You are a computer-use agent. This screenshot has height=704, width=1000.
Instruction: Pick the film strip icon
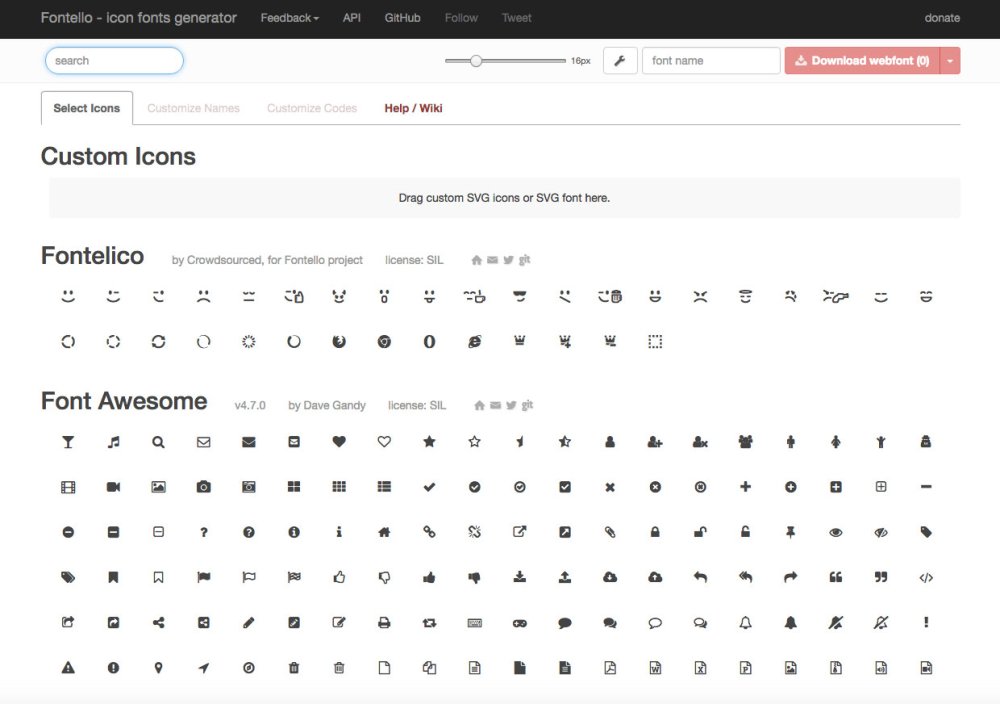point(68,487)
